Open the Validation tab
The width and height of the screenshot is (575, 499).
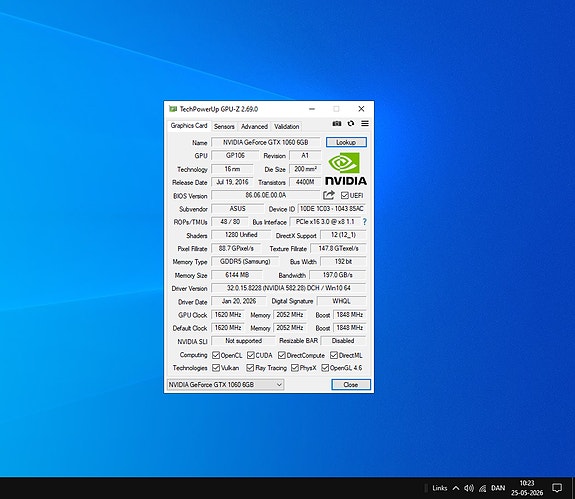(286, 126)
